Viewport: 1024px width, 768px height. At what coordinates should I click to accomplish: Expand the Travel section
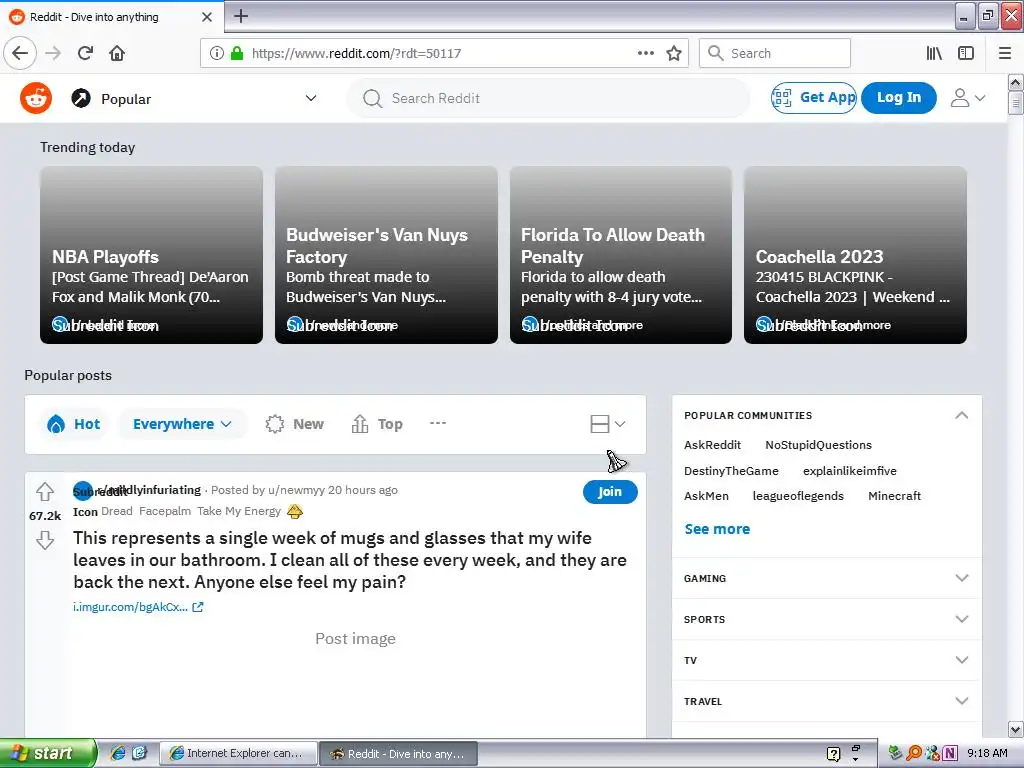click(x=827, y=701)
